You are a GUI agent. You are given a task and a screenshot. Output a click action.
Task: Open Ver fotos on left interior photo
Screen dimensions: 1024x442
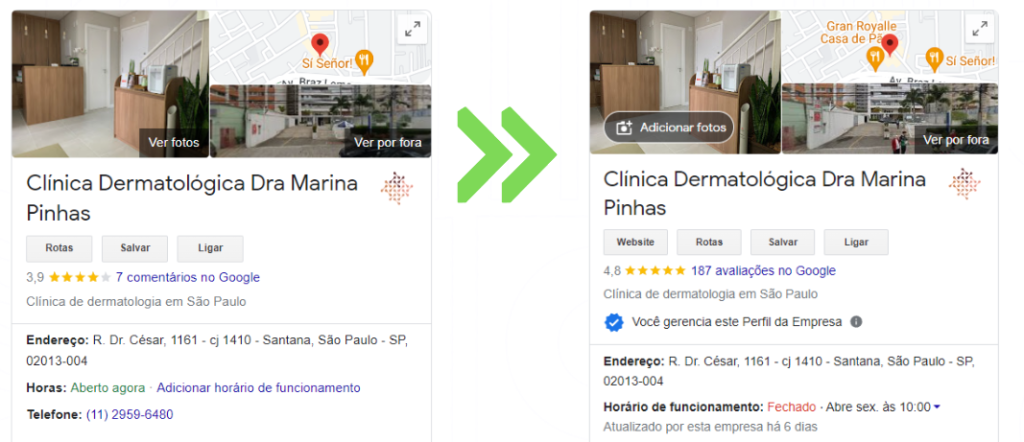click(x=174, y=142)
